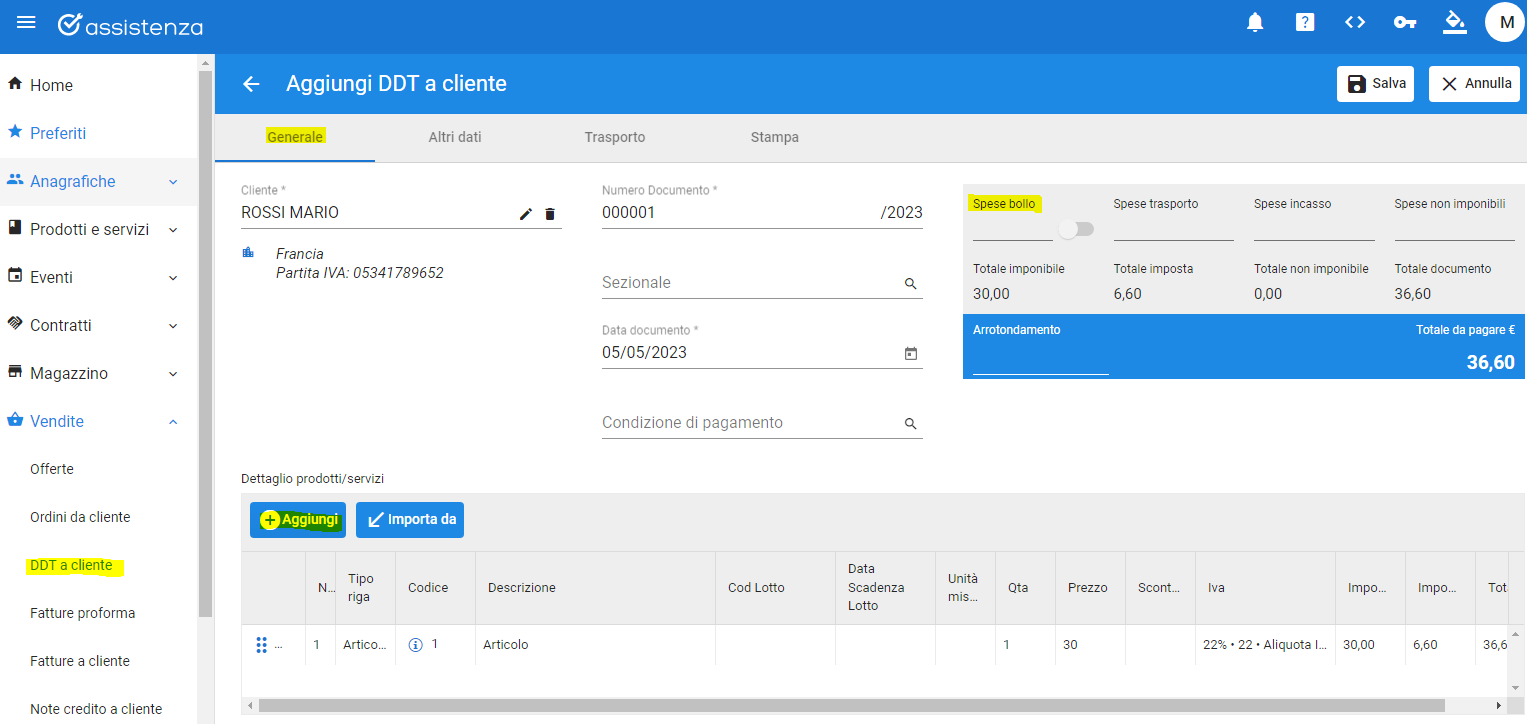Click the Prezzo column header
This screenshot has width=1527, height=724.
(1090, 588)
